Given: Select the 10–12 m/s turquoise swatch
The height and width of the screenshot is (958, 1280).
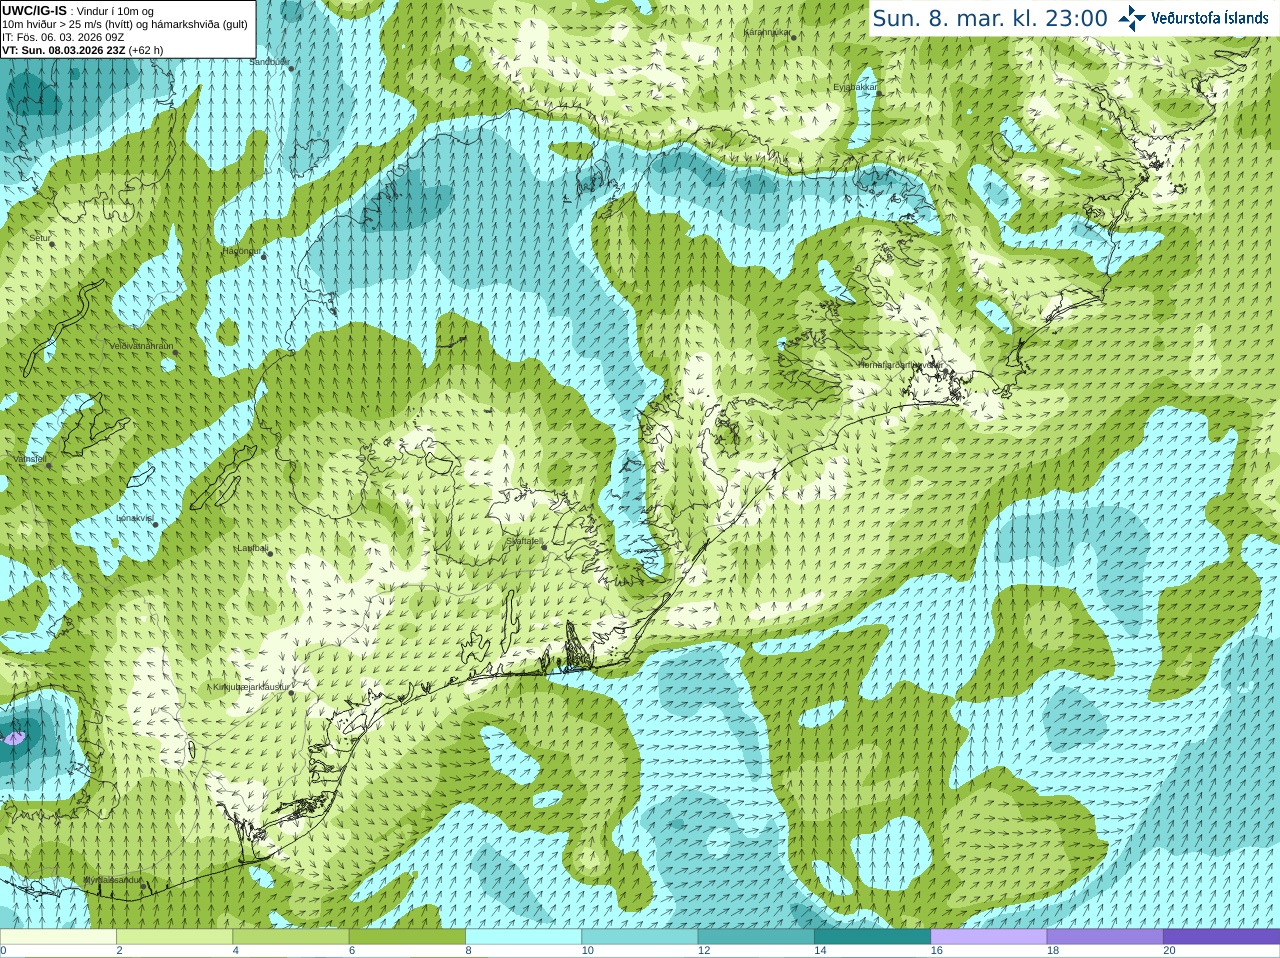Looking at the screenshot, I should pos(639,937).
